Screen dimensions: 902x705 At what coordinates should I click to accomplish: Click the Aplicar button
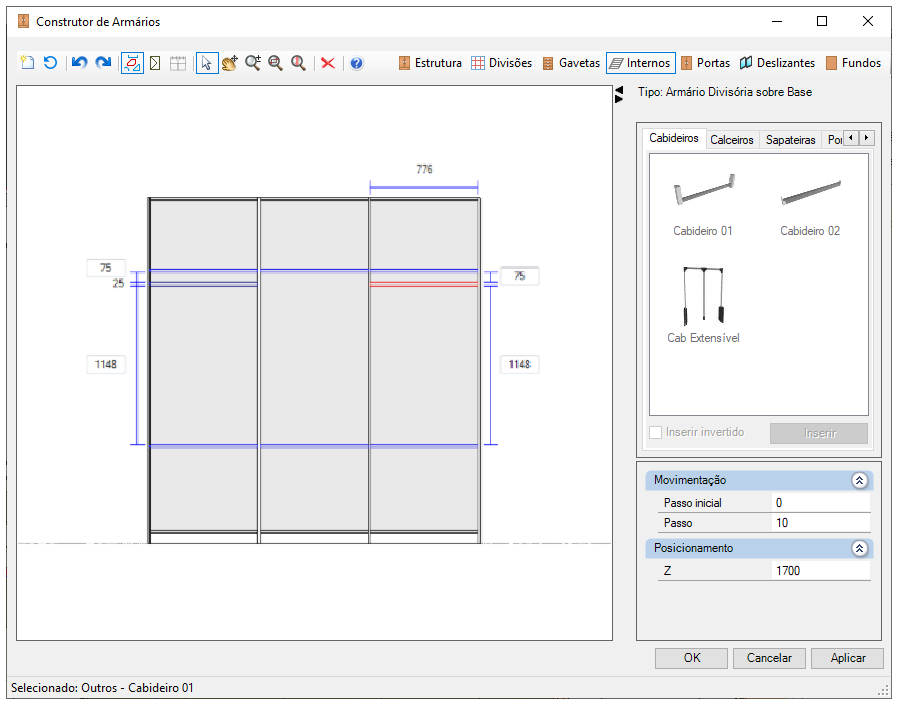(847, 658)
